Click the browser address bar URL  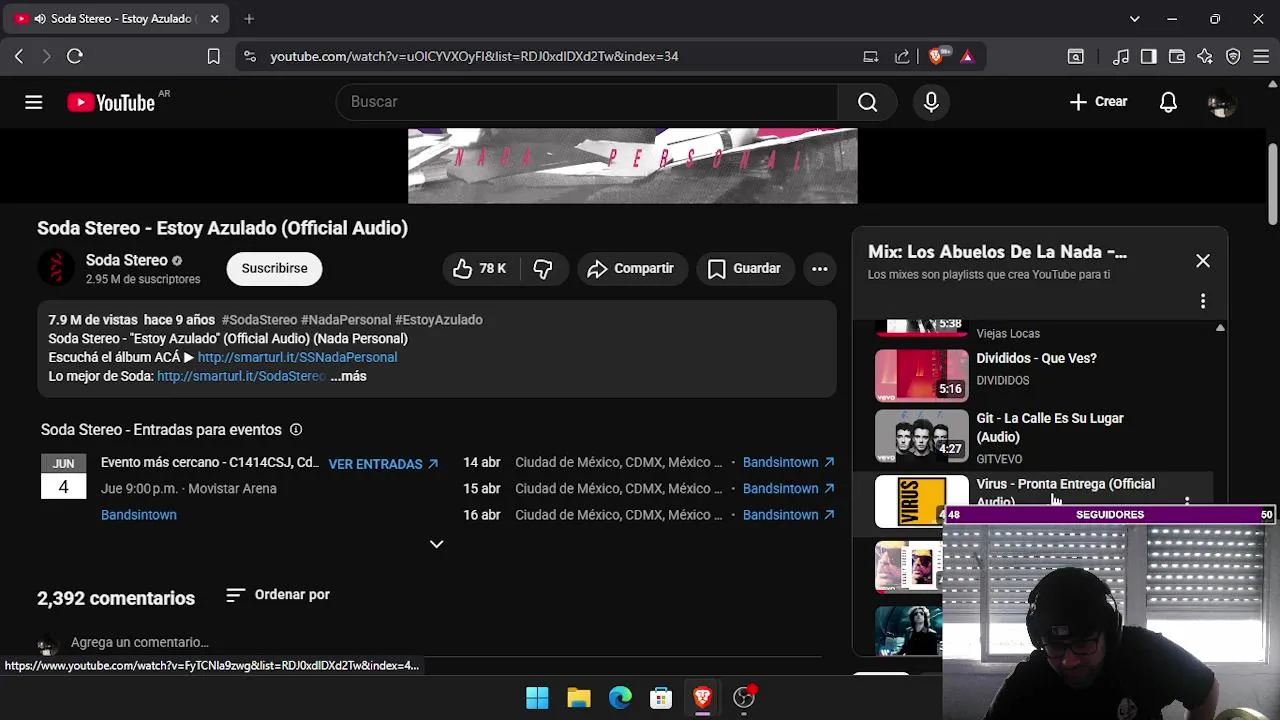click(x=474, y=57)
